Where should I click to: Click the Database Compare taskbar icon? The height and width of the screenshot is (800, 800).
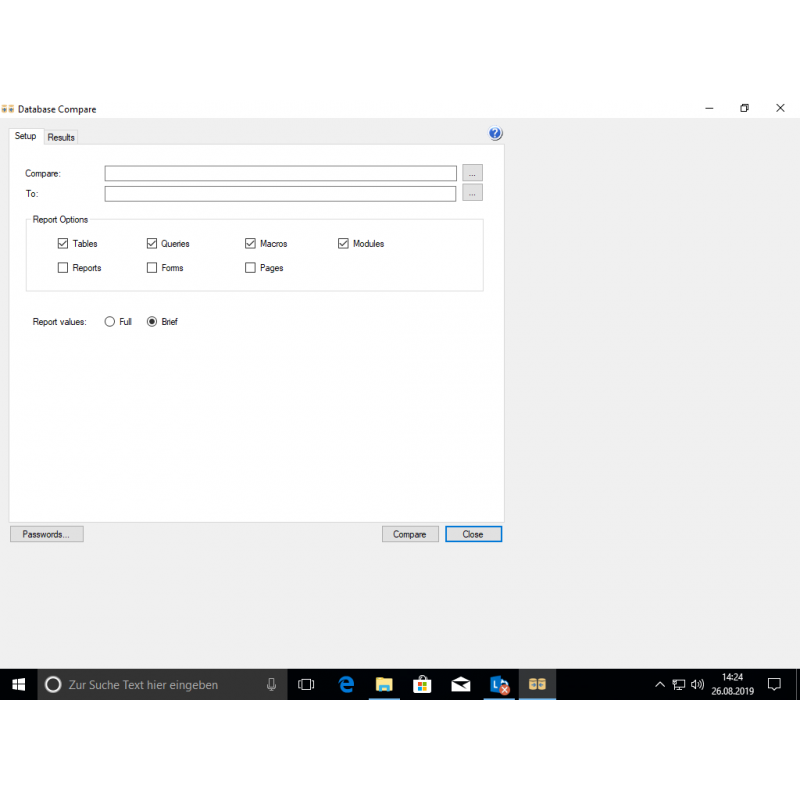click(537, 685)
